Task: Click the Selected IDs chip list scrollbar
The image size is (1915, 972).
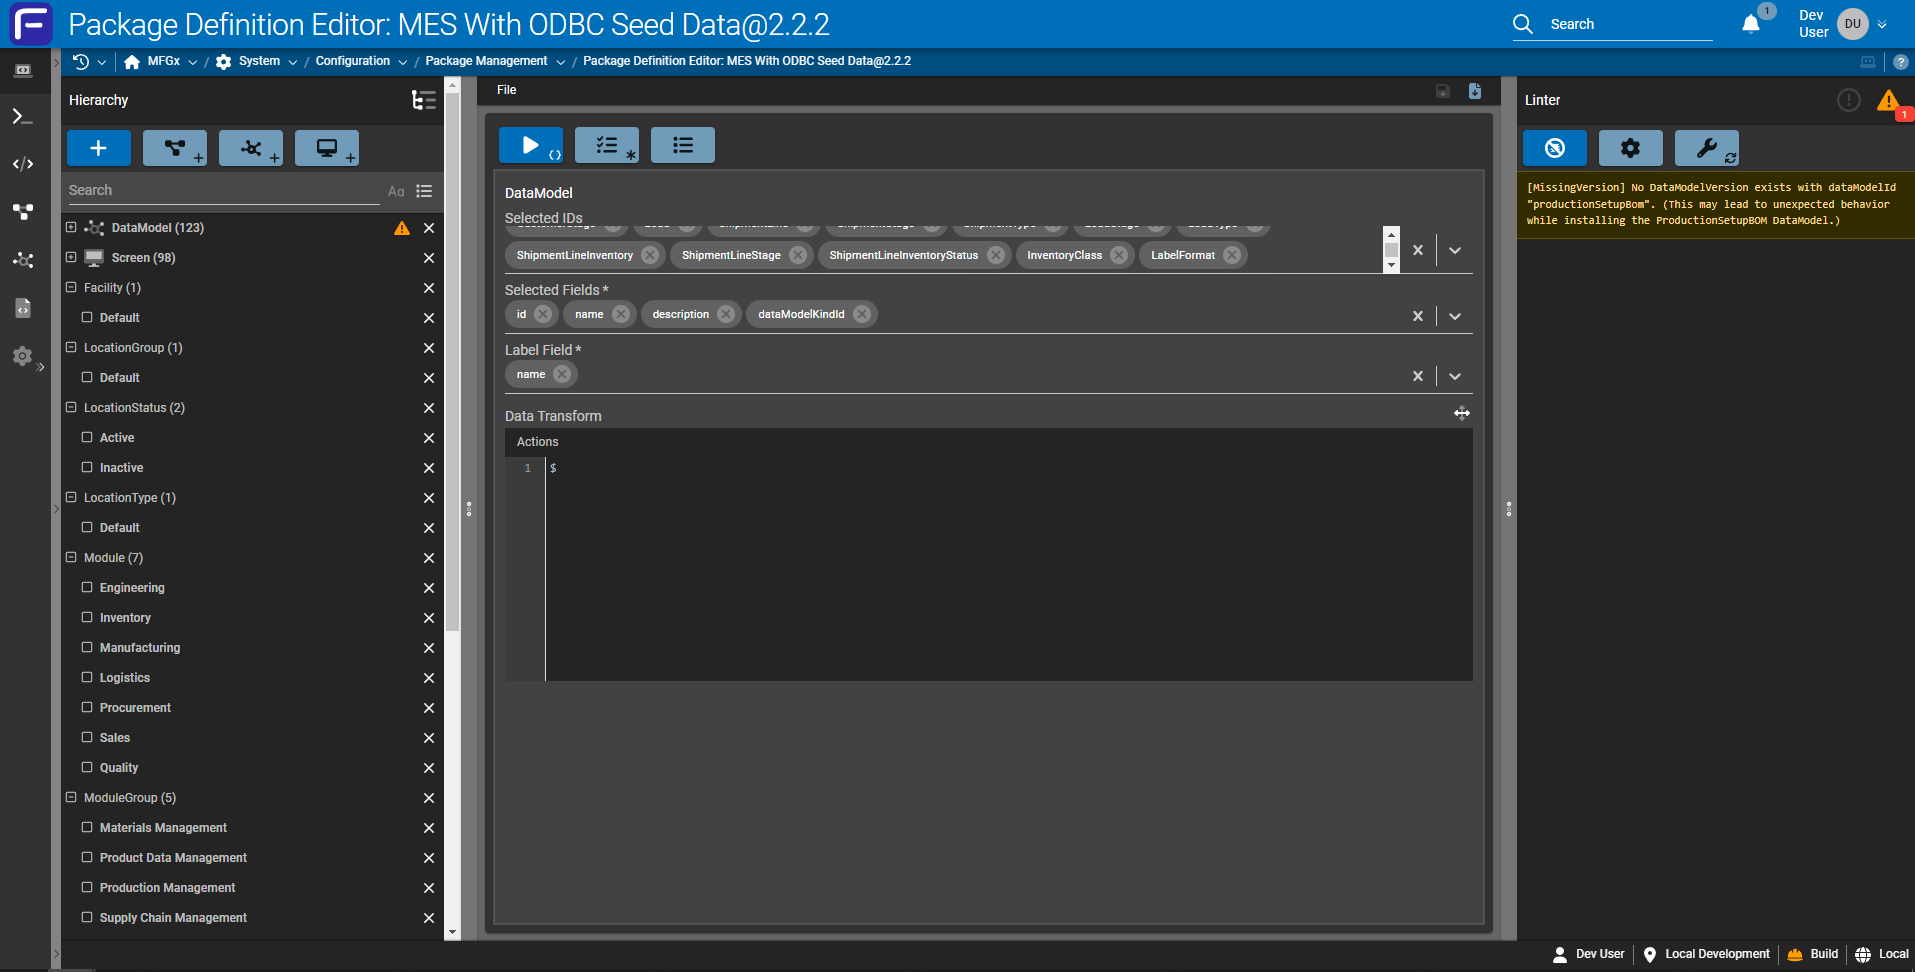Action: coord(1391,250)
